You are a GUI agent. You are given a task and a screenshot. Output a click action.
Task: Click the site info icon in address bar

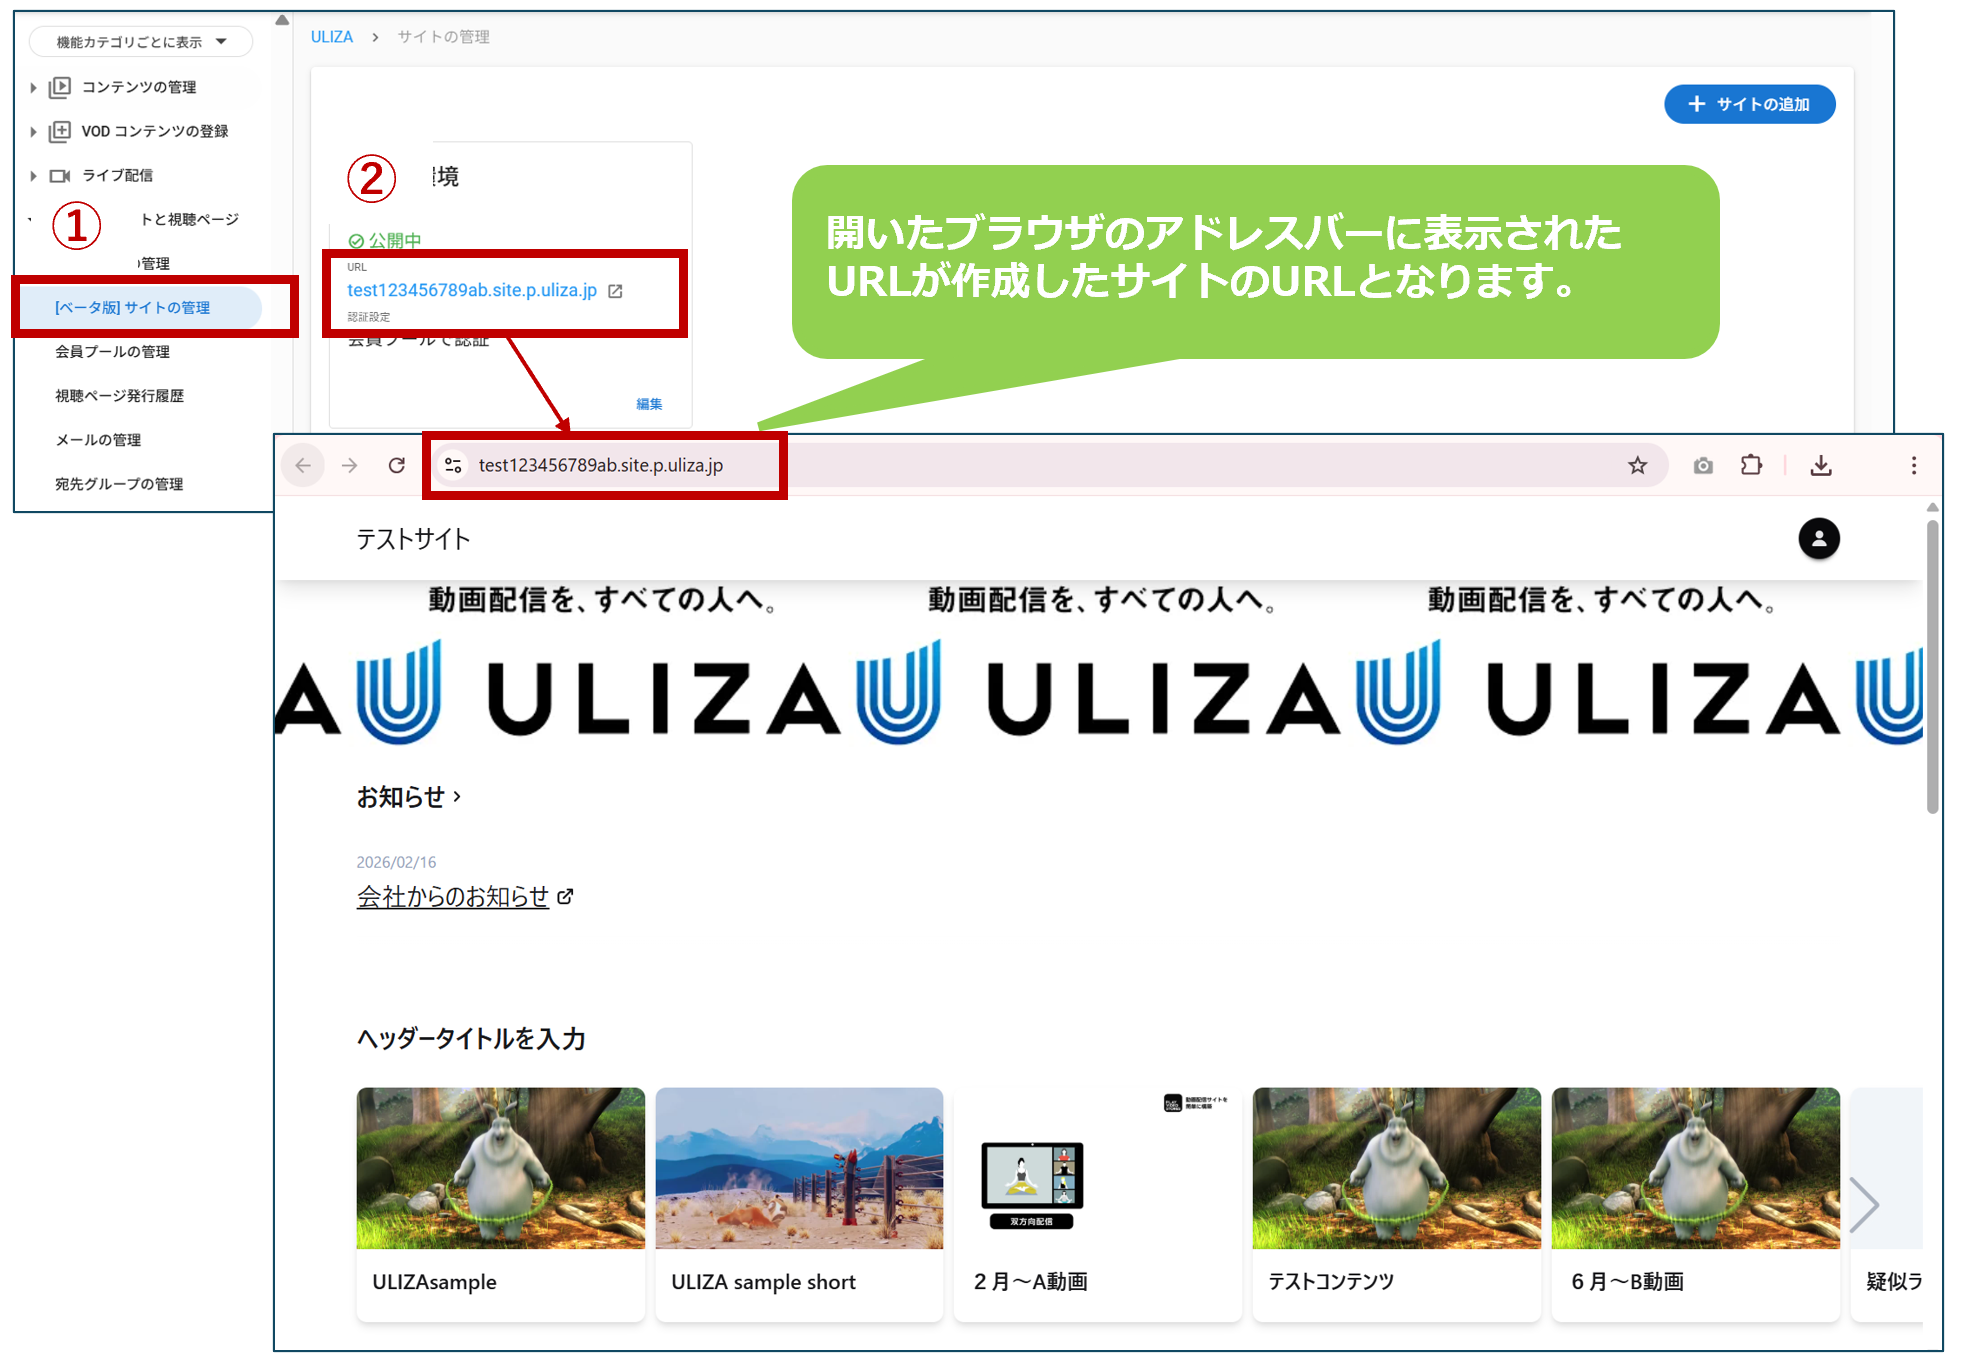tap(453, 465)
